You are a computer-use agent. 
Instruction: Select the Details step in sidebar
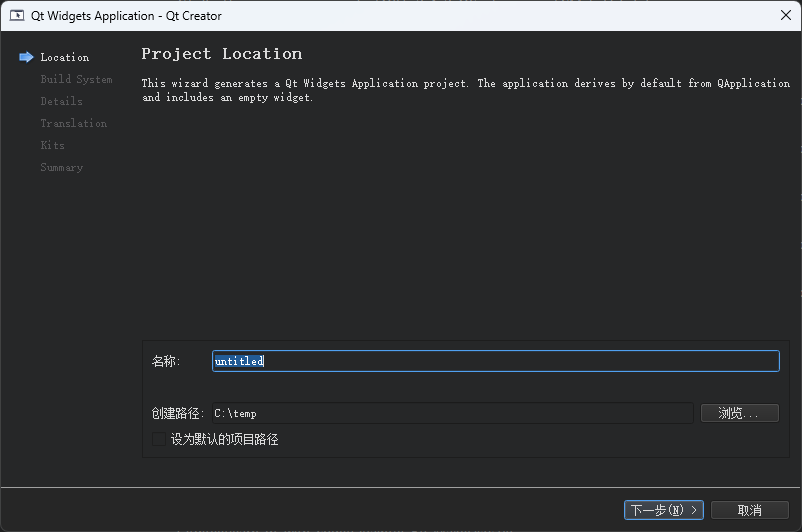click(61, 102)
